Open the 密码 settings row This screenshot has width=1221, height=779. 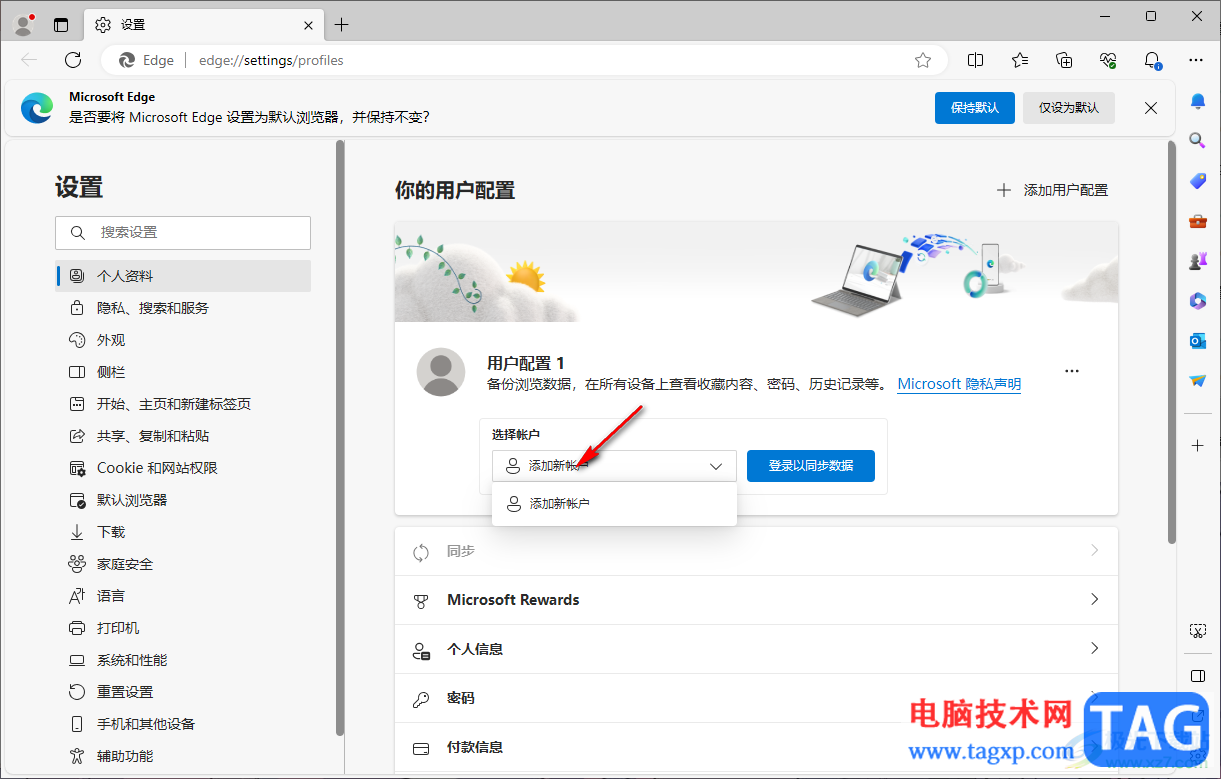click(x=756, y=698)
